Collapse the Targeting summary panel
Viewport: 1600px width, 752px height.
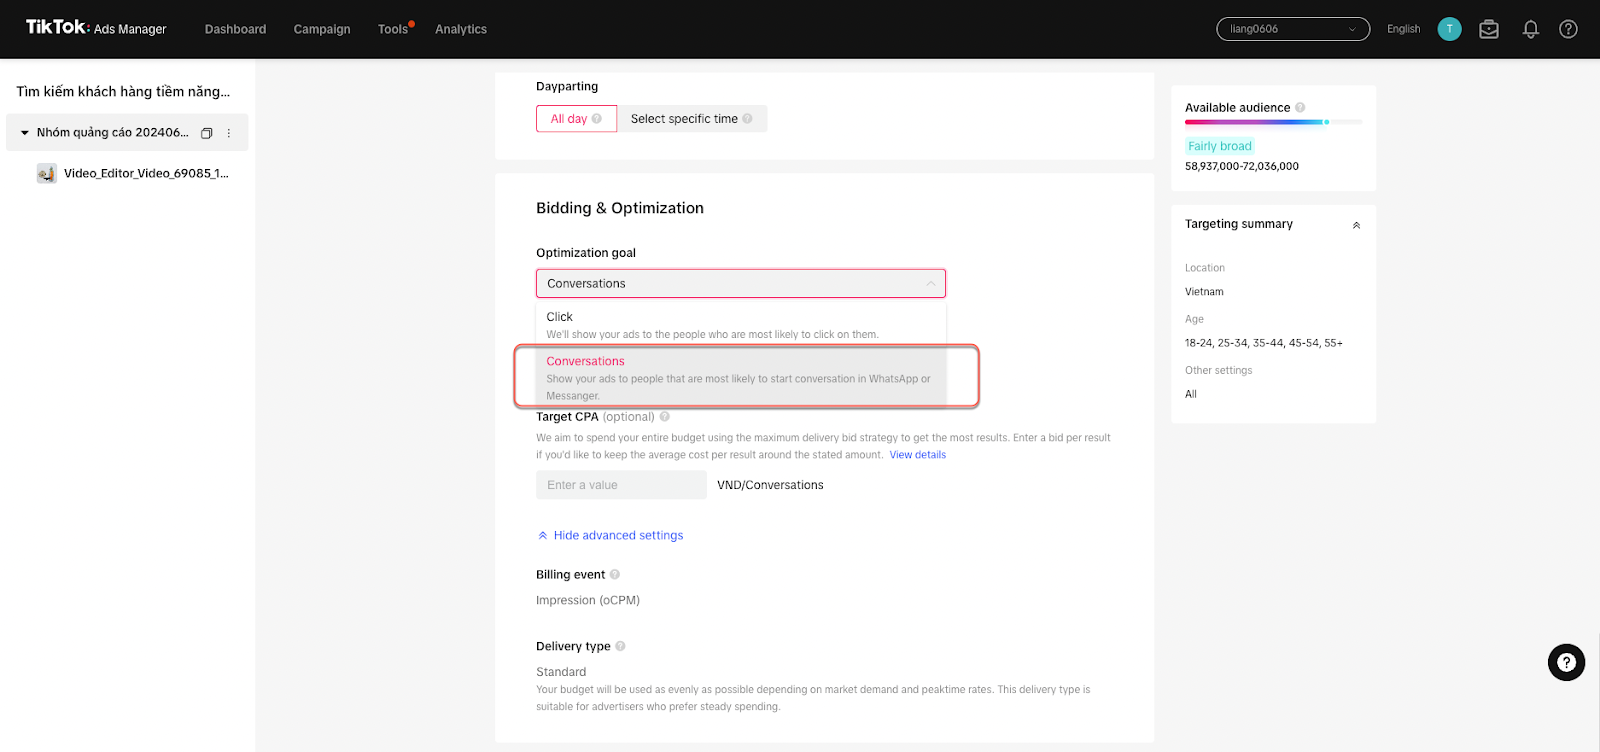(x=1356, y=225)
